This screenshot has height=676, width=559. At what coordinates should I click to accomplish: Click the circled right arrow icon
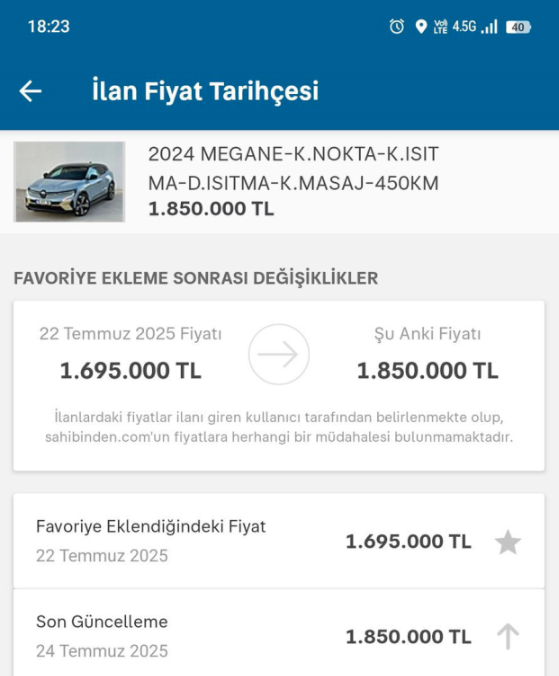[x=279, y=354]
